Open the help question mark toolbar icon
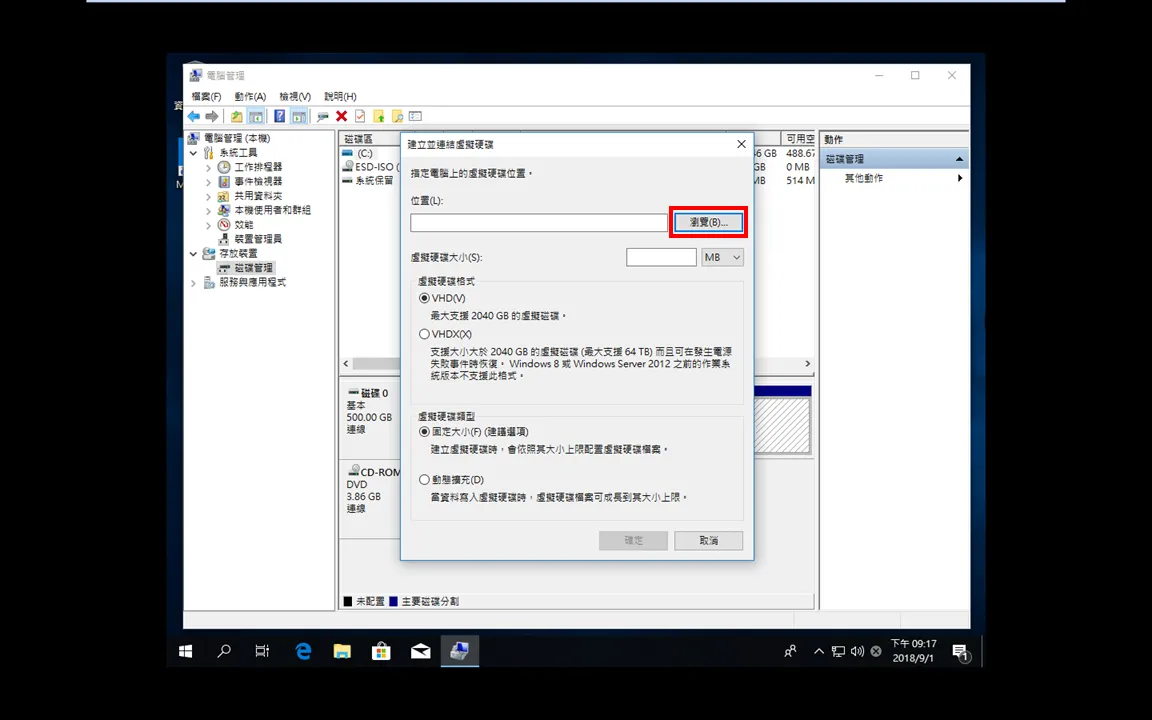This screenshot has height=720, width=1152. (279, 116)
